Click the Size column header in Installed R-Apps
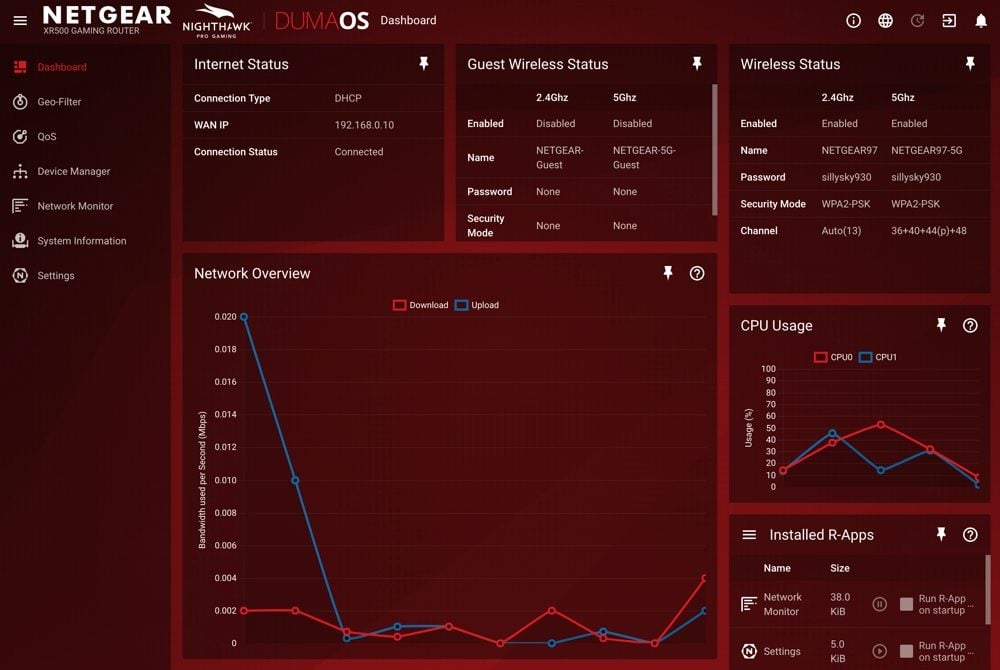Image resolution: width=1000 pixels, height=670 pixels. (839, 568)
